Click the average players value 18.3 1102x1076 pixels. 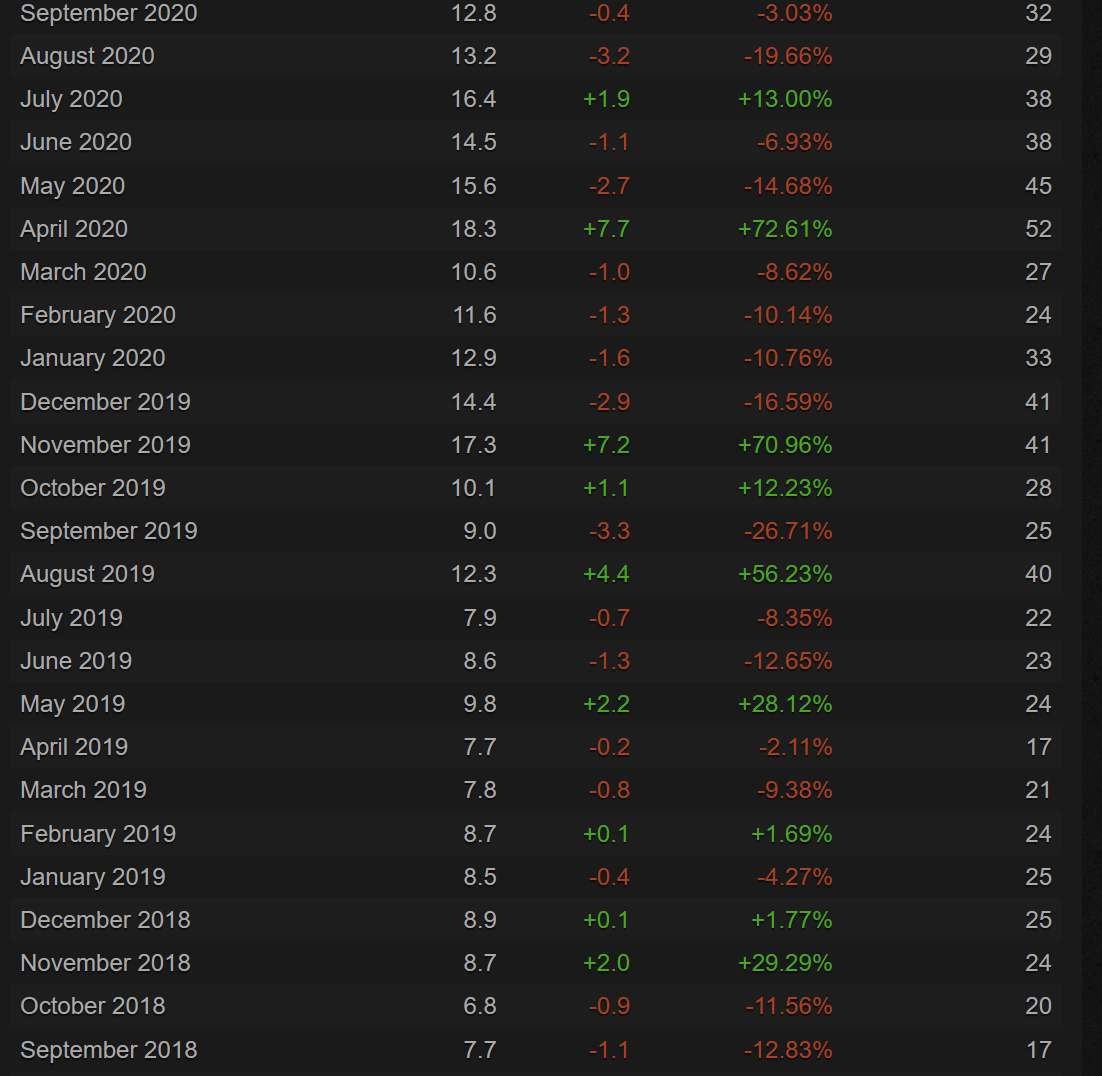point(474,229)
